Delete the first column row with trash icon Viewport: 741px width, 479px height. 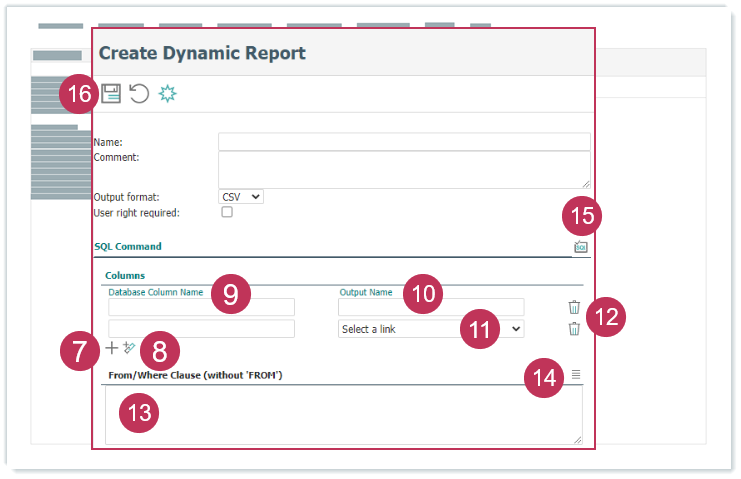tap(574, 307)
